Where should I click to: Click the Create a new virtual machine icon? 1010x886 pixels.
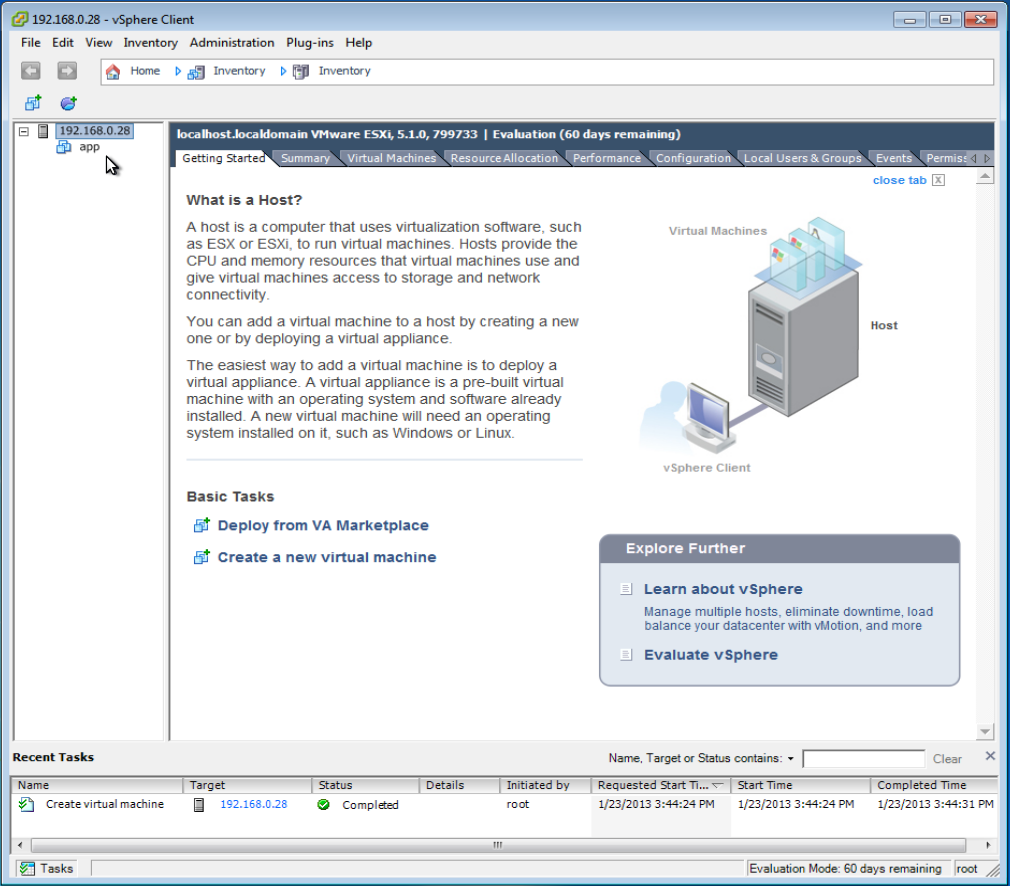[202, 557]
